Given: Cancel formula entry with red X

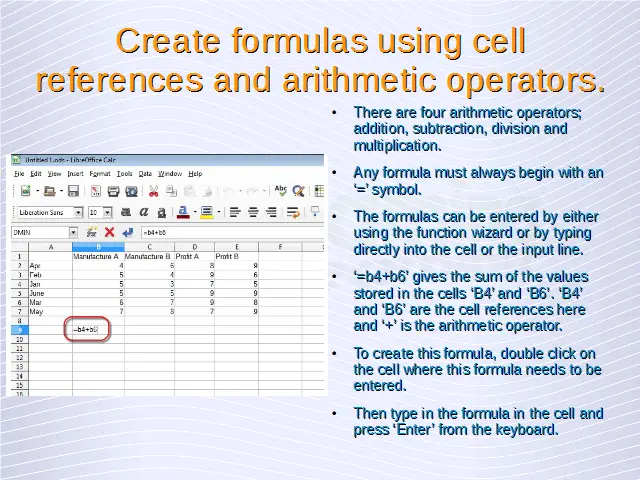Looking at the screenshot, I should click(x=109, y=232).
